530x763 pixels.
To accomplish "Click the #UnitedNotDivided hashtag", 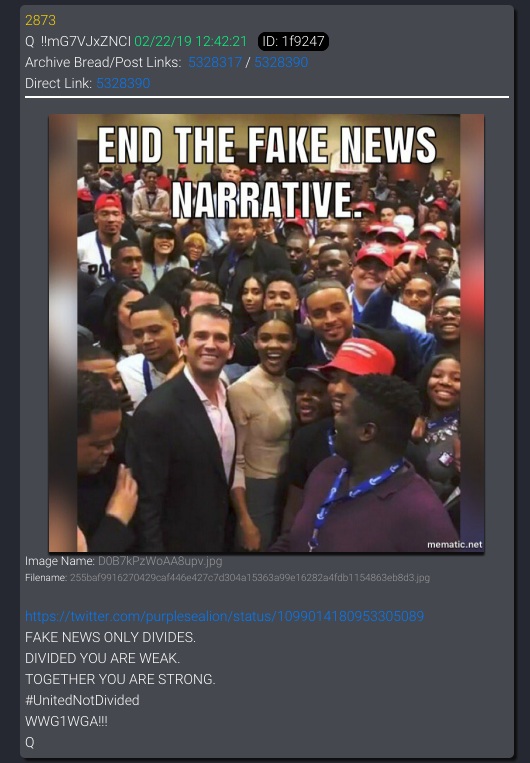I will tap(82, 700).
